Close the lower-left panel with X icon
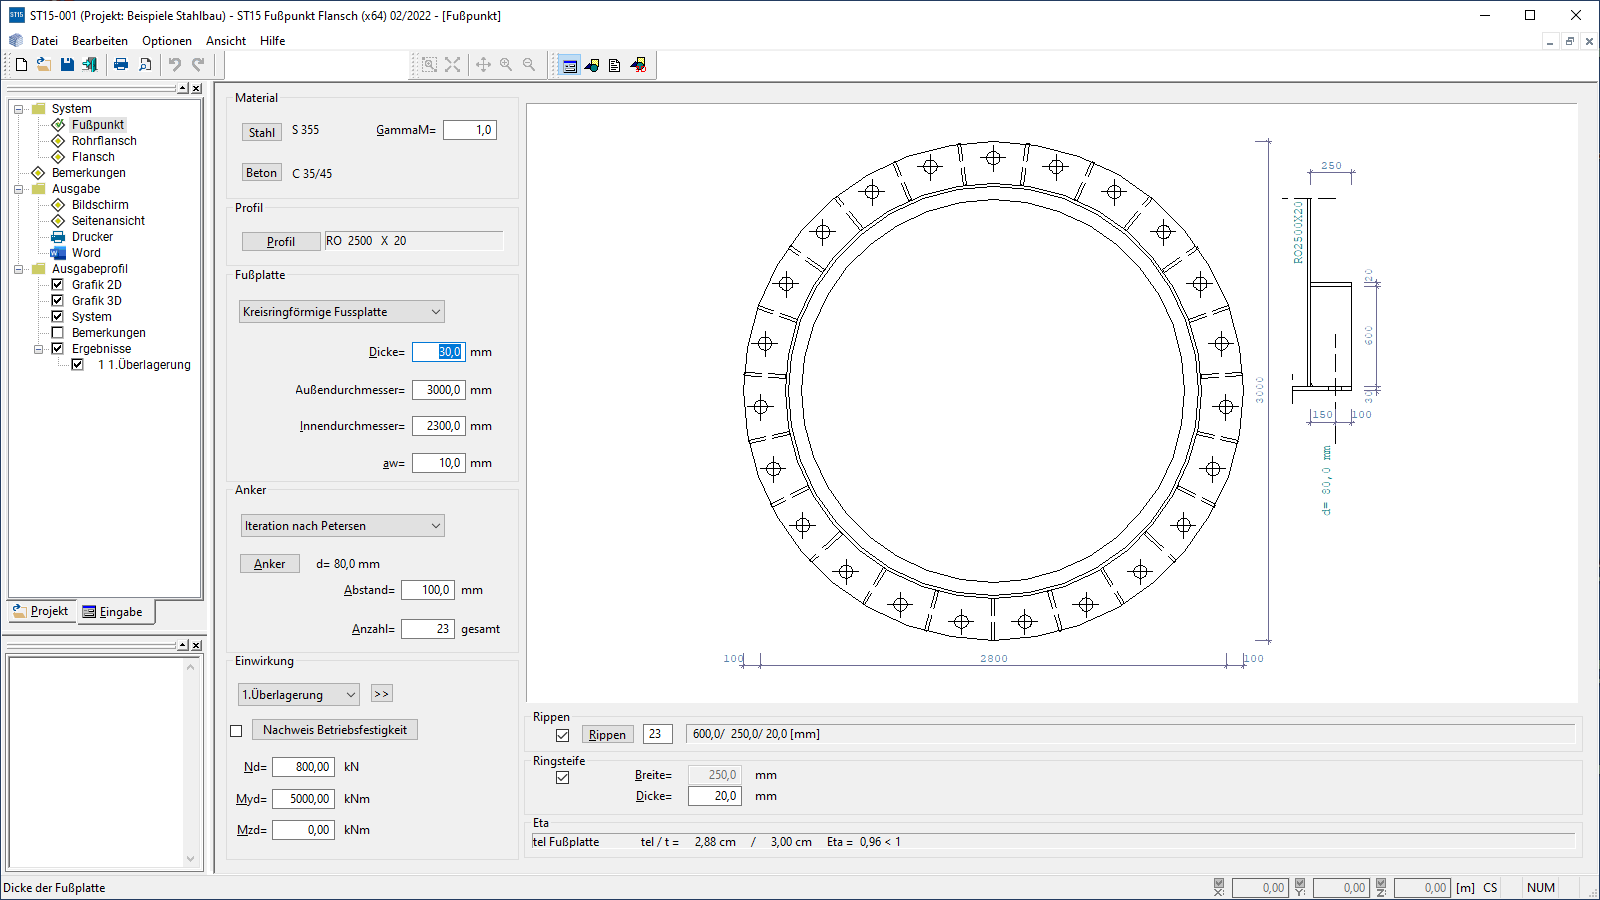Screen dimensions: 1600x900 coord(197,646)
